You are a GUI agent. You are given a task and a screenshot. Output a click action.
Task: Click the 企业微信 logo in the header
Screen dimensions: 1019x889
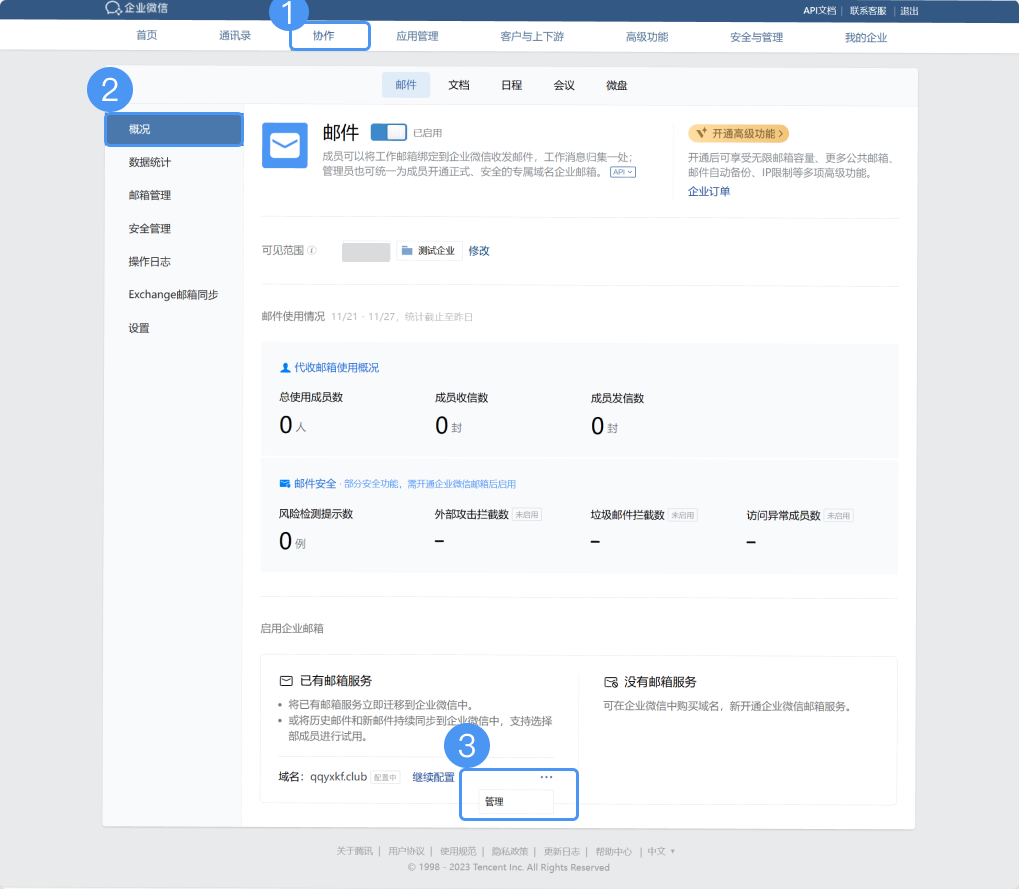pyautogui.click(x=136, y=9)
